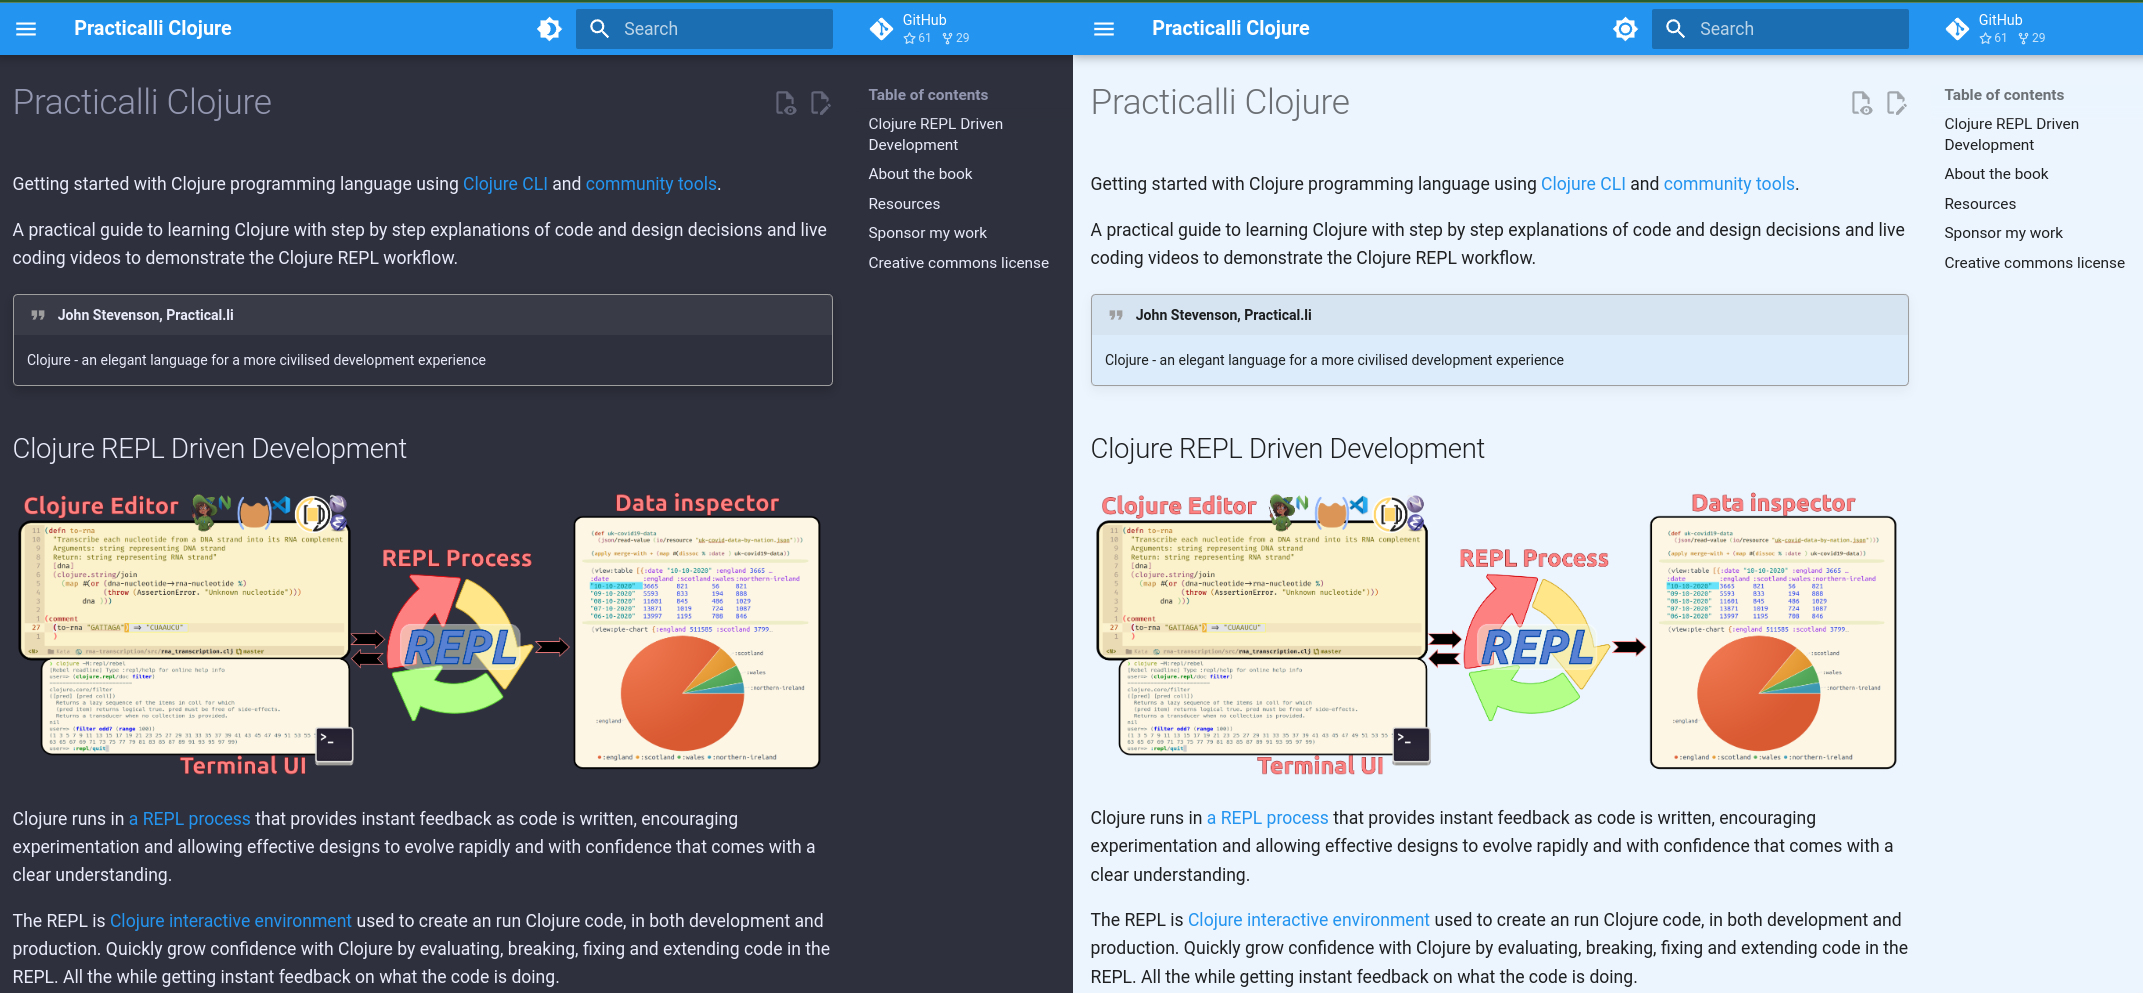Viewport: 2143px width, 993px height.
Task: Focus Search field in light theme header
Action: click(x=1780, y=29)
